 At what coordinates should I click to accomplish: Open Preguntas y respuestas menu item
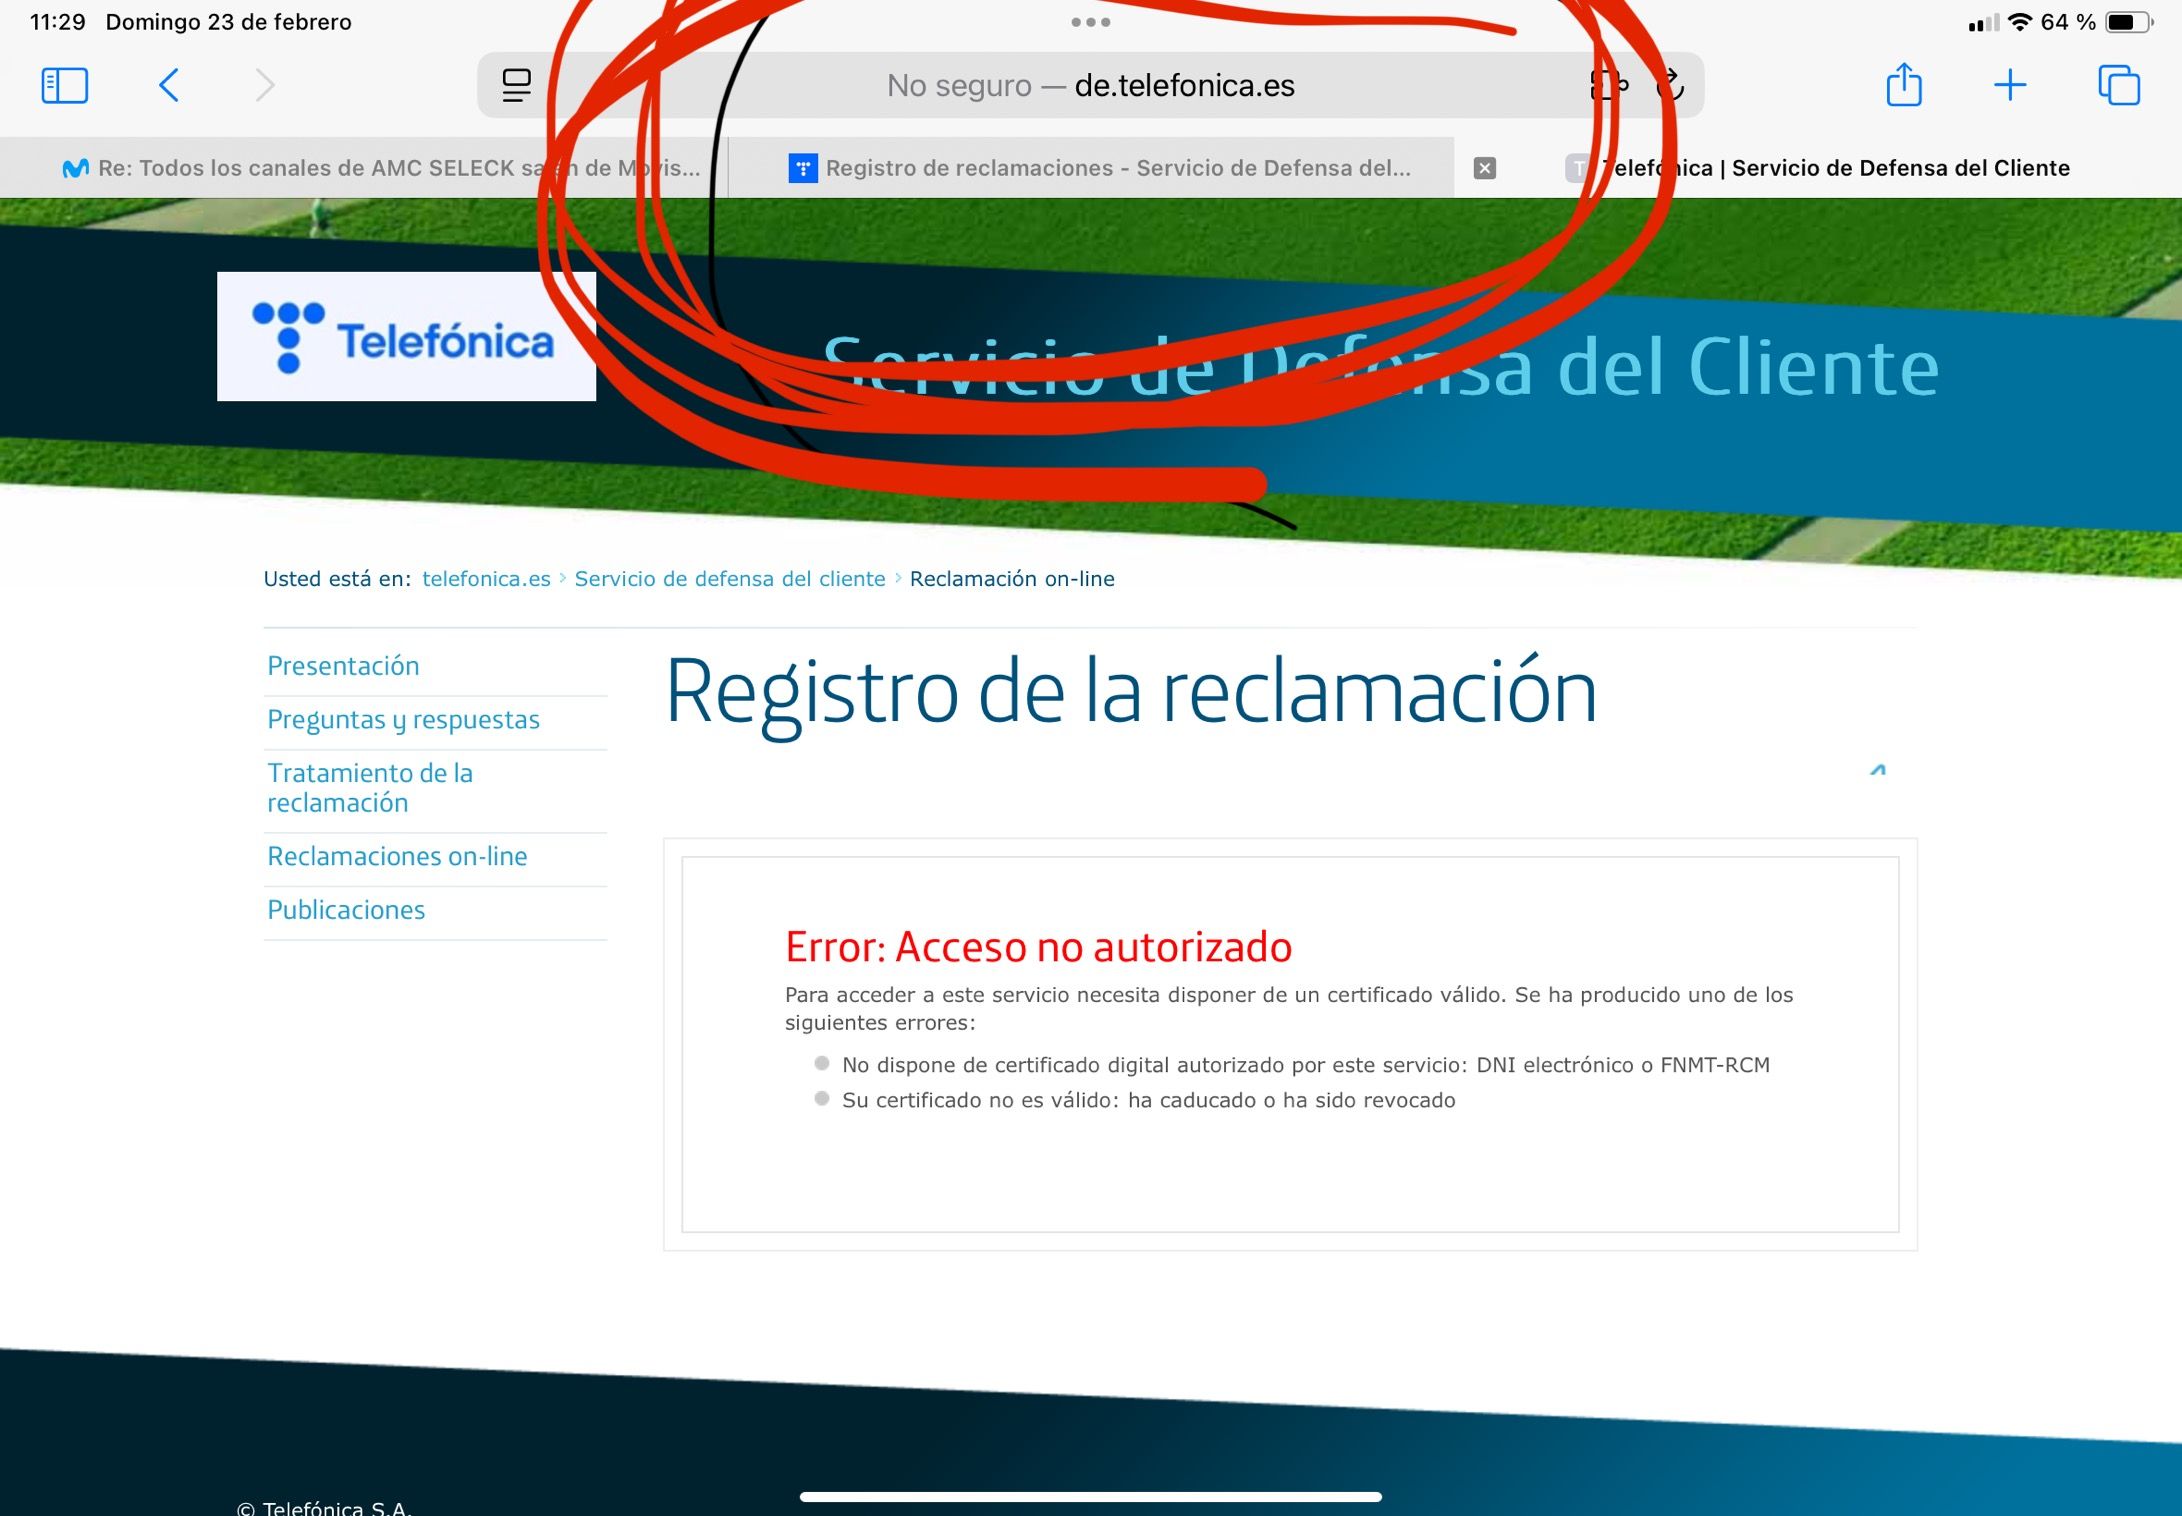coord(403,720)
